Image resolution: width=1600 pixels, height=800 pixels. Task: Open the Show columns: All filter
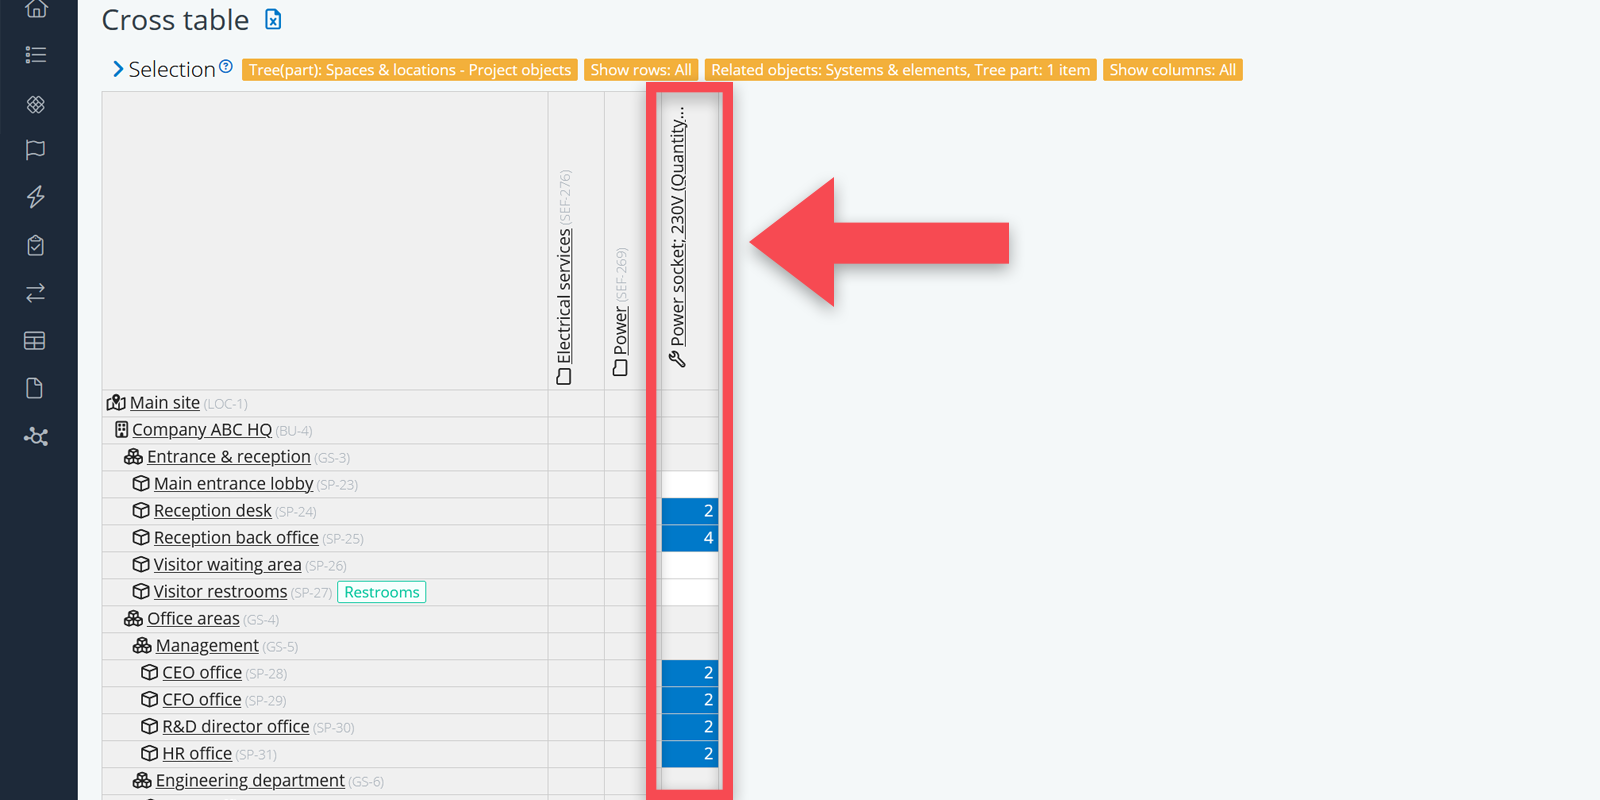(x=1172, y=70)
